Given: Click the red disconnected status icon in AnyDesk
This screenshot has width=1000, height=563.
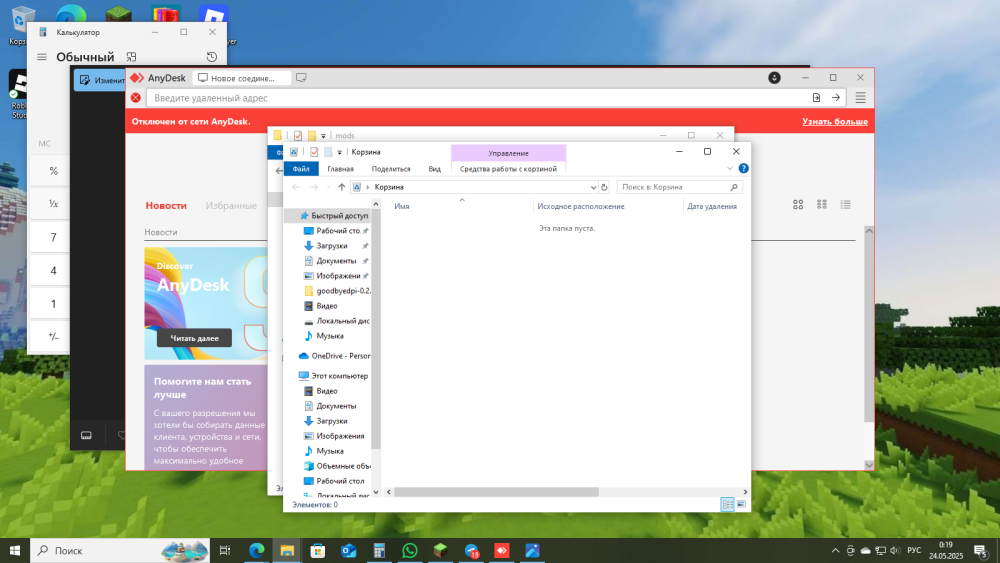Looking at the screenshot, I should (136, 98).
